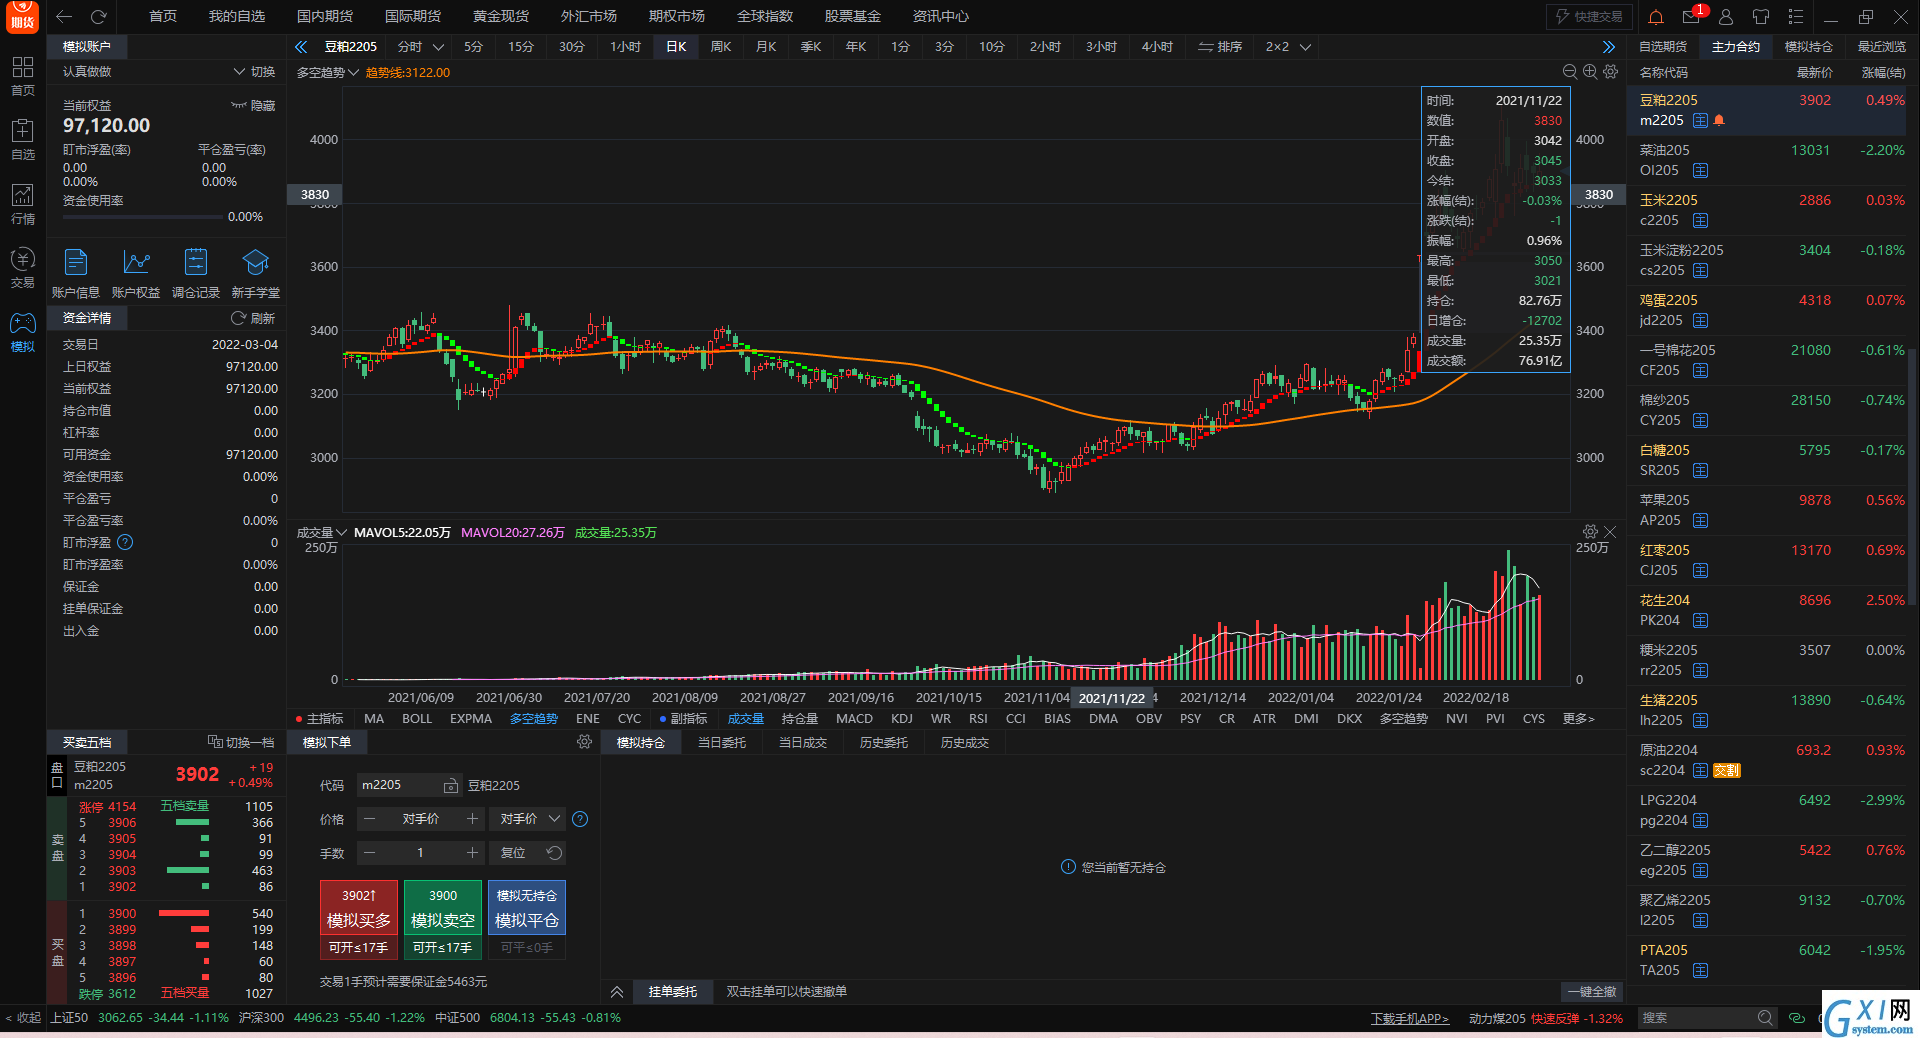Toggle 隐藏 to hide current equity

click(253, 105)
